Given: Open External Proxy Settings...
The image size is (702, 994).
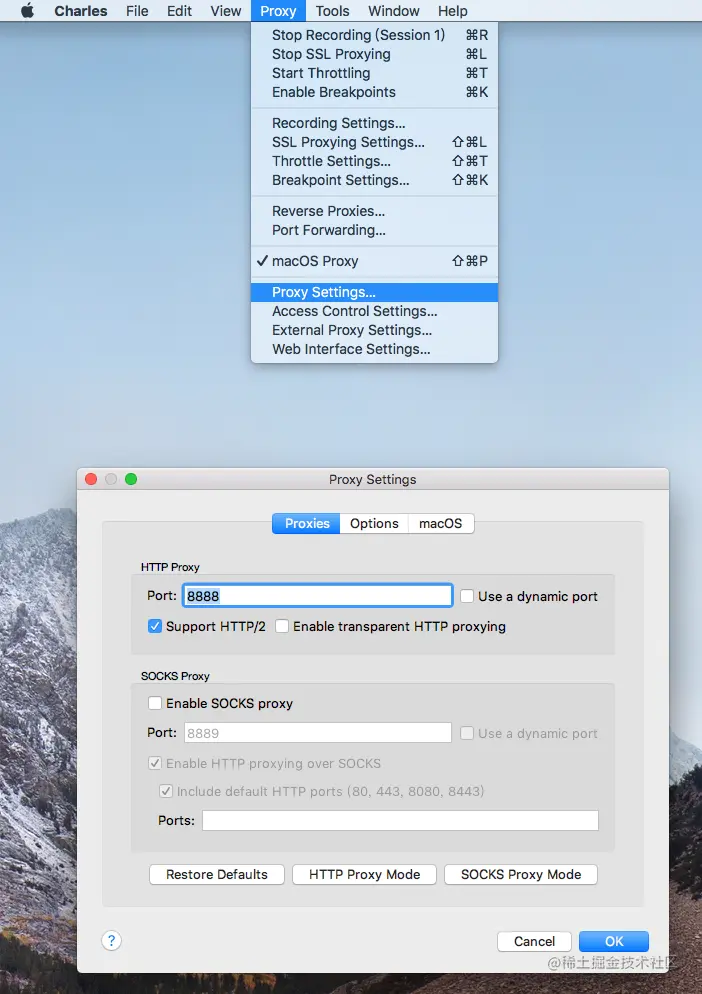Looking at the screenshot, I should 374,330.
